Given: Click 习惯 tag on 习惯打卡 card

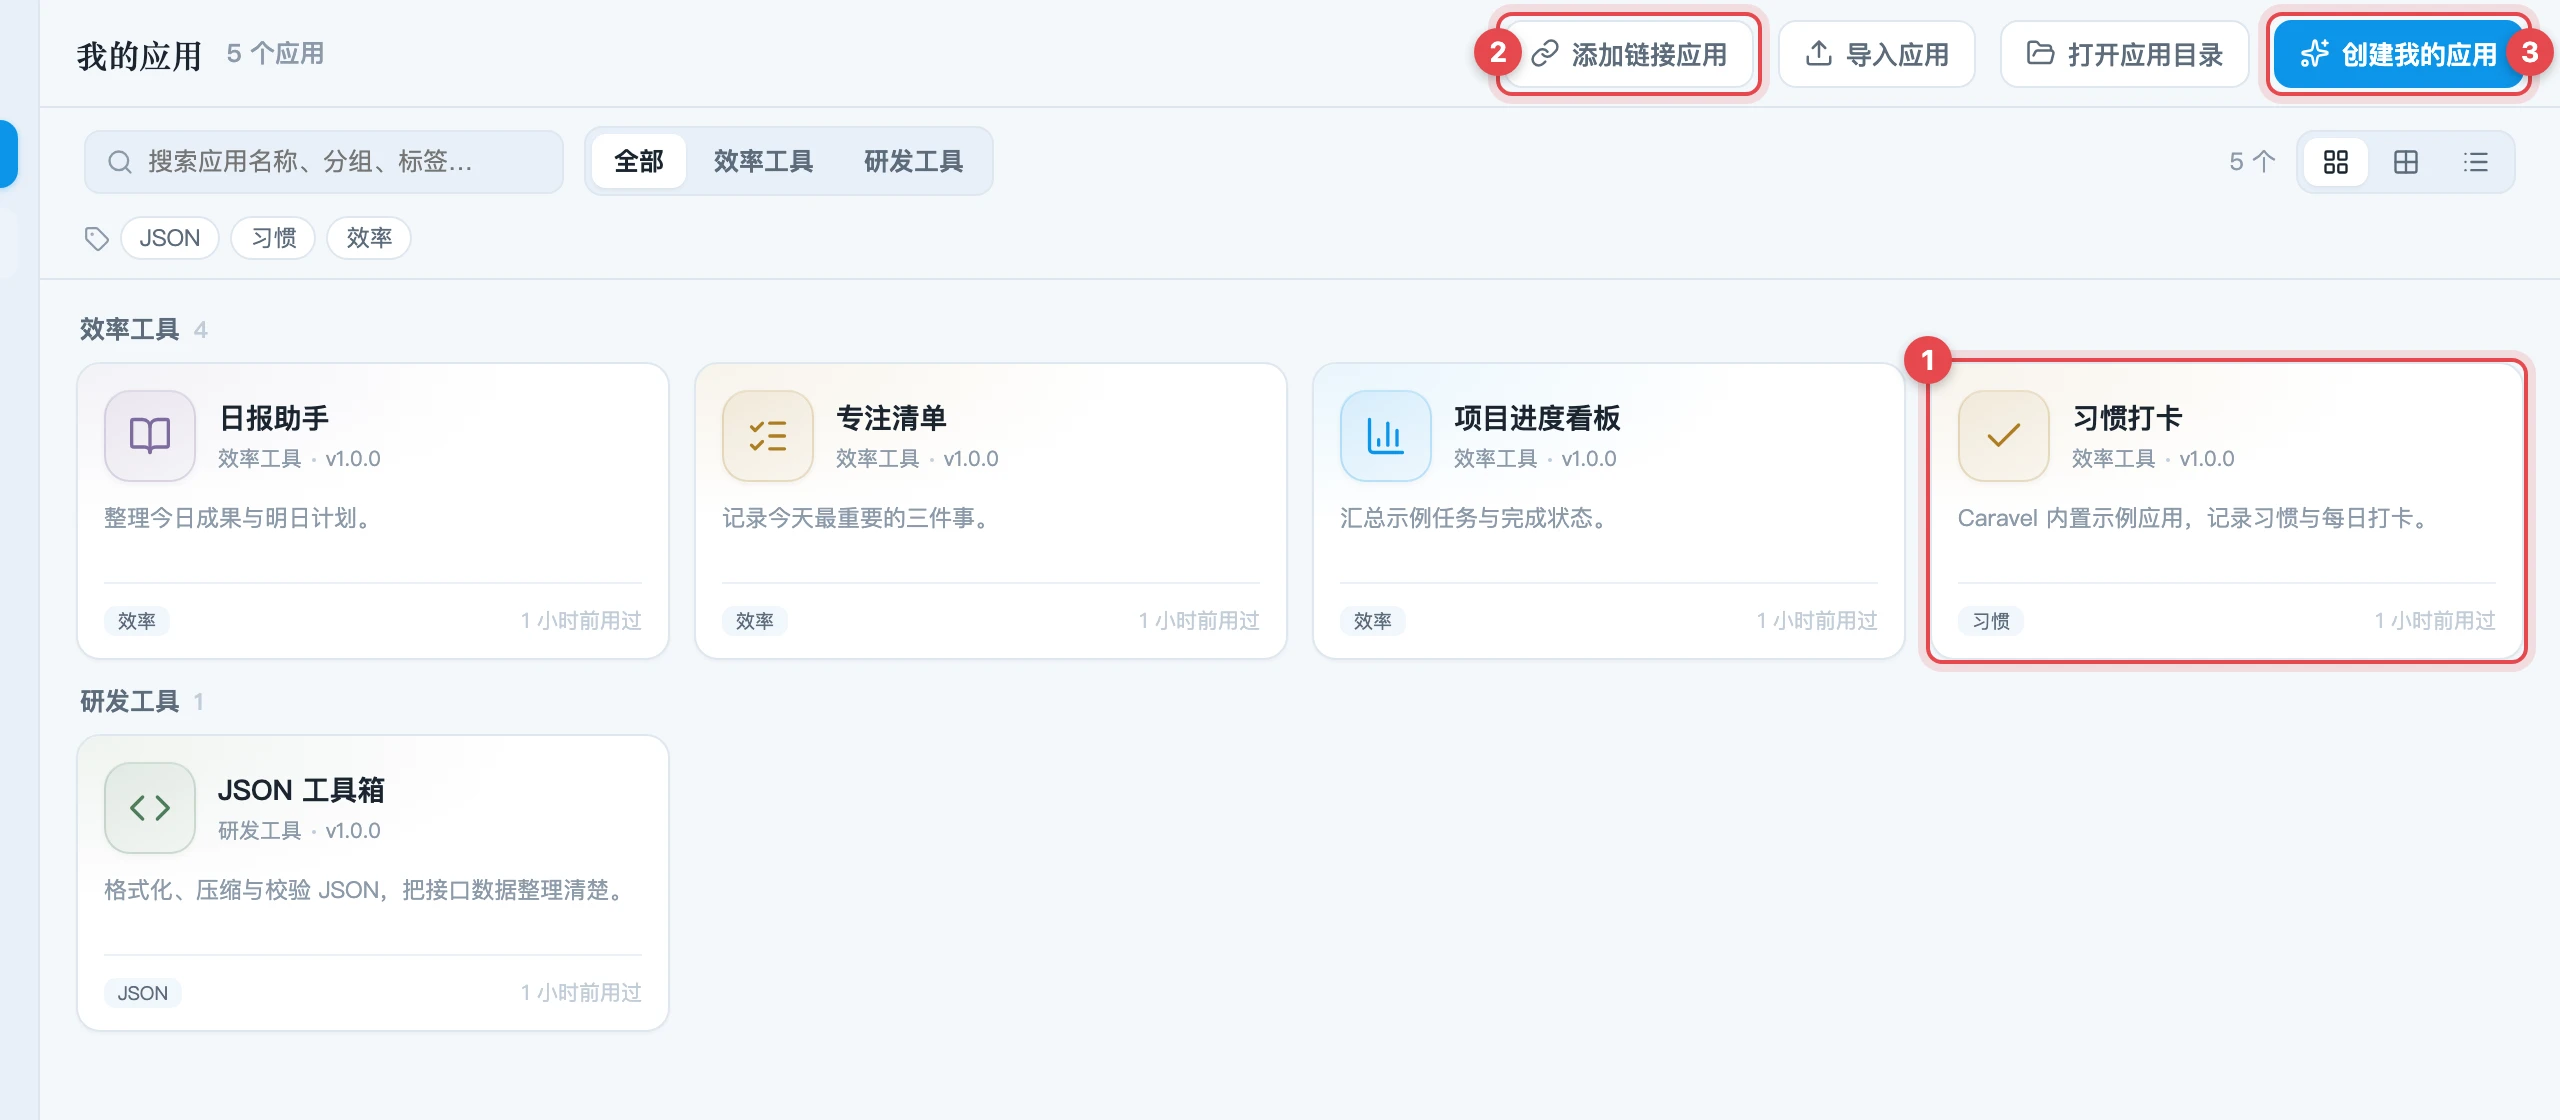Looking at the screenshot, I should tap(1991, 621).
